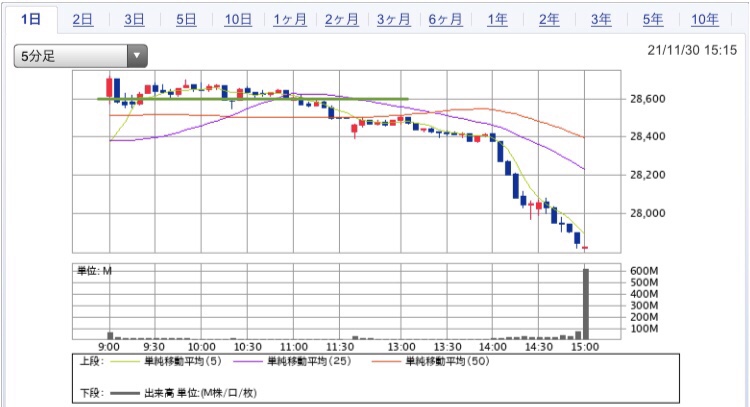Click the 28,400 price axis label

pos(648,137)
